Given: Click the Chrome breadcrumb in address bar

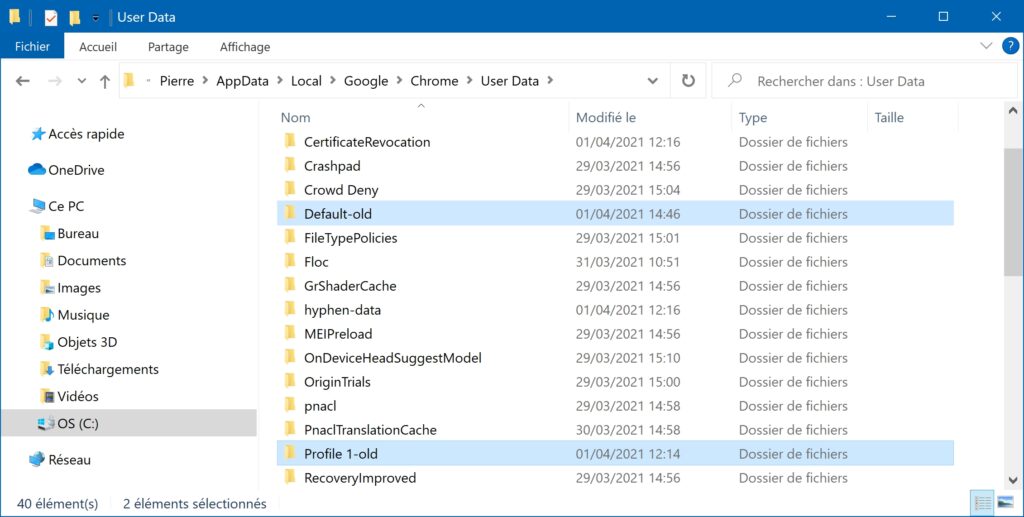Looking at the screenshot, I should pos(434,81).
